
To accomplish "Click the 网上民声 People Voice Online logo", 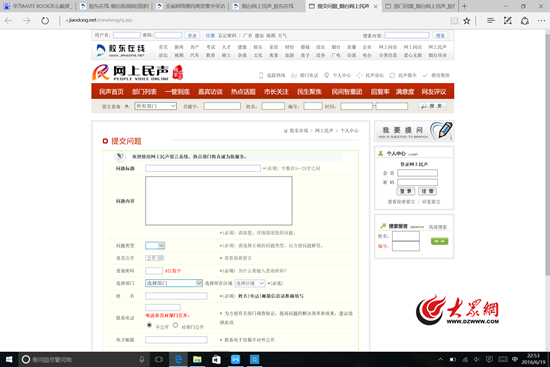I will 138,72.
